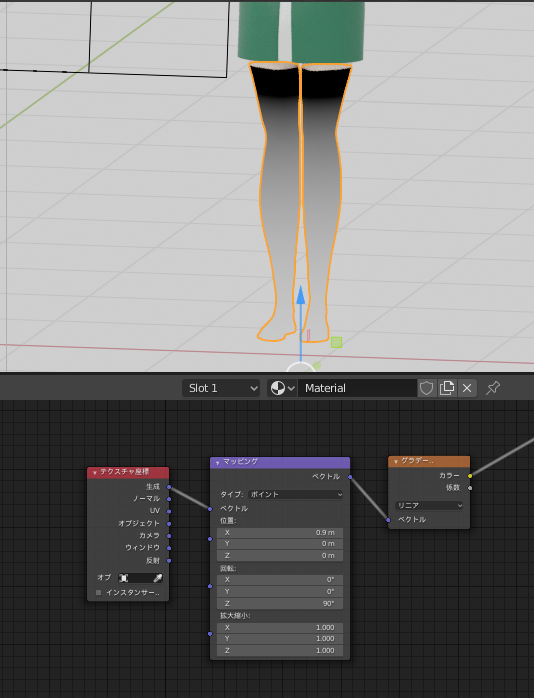
Task: Browse materials with the sphere icon
Action: tap(278, 388)
